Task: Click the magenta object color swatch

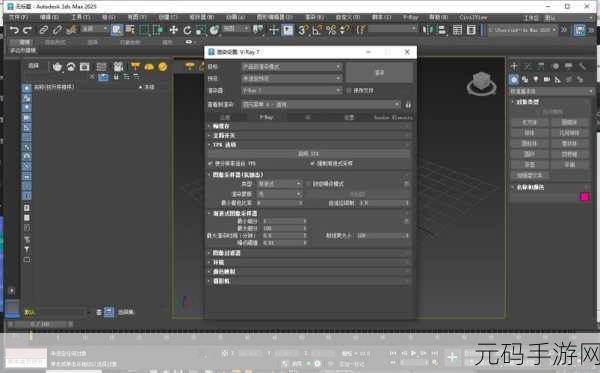Action: pos(584,197)
